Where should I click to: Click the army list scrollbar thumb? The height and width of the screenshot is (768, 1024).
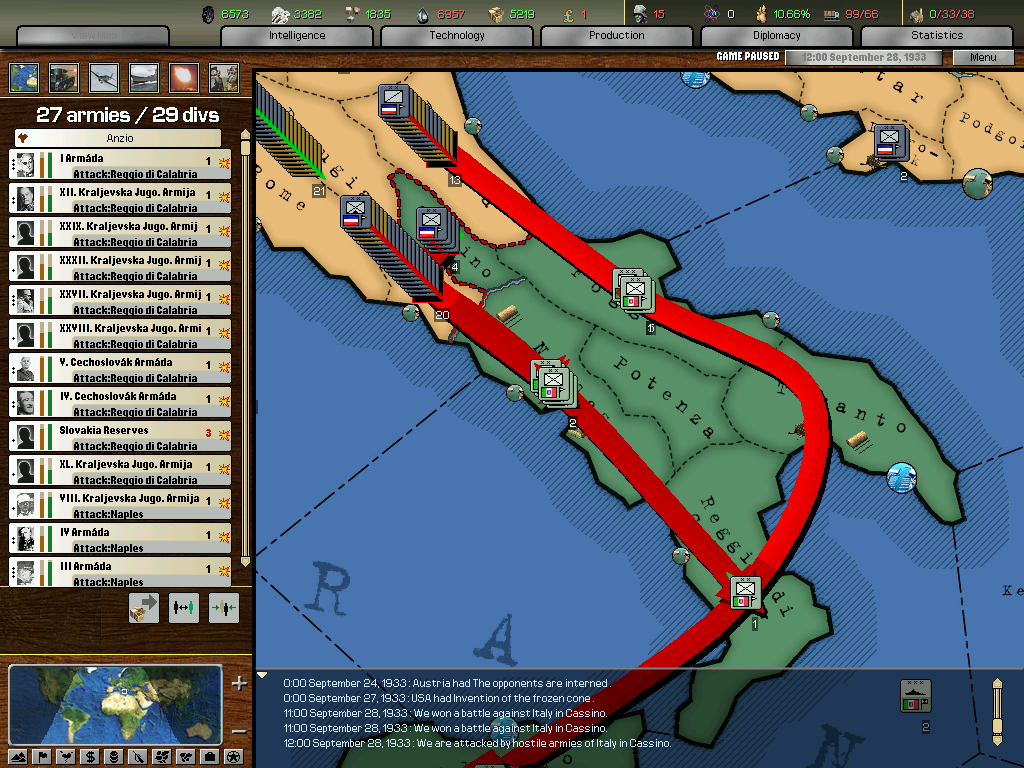click(246, 148)
